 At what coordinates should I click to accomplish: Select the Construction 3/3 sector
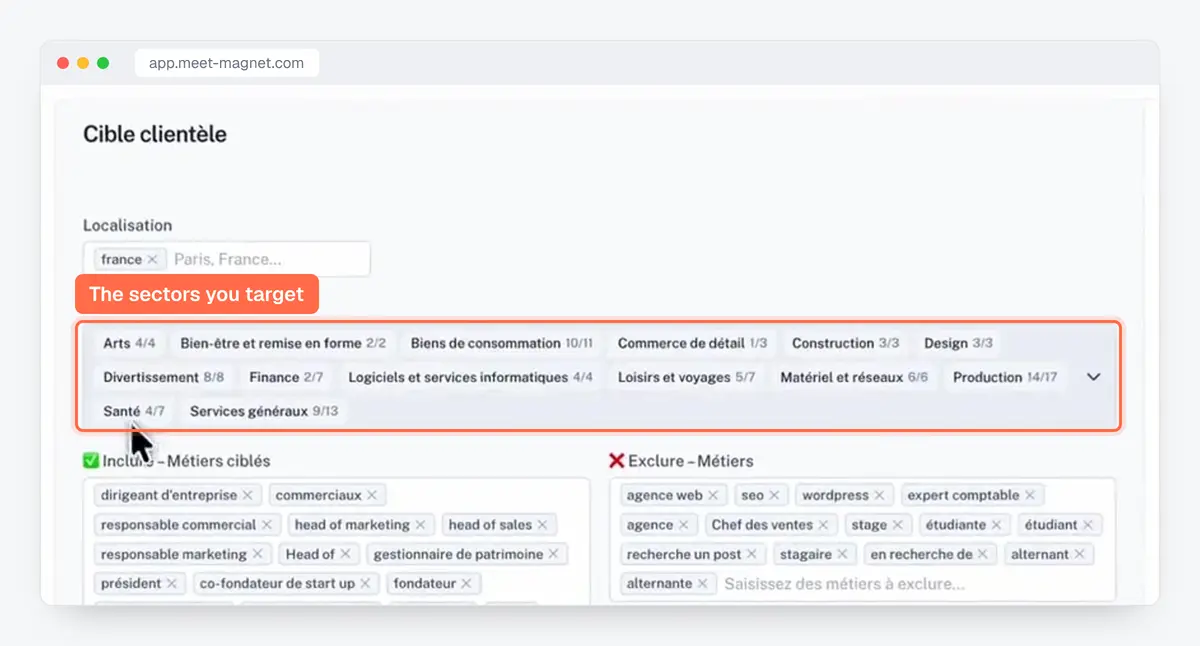tap(845, 343)
